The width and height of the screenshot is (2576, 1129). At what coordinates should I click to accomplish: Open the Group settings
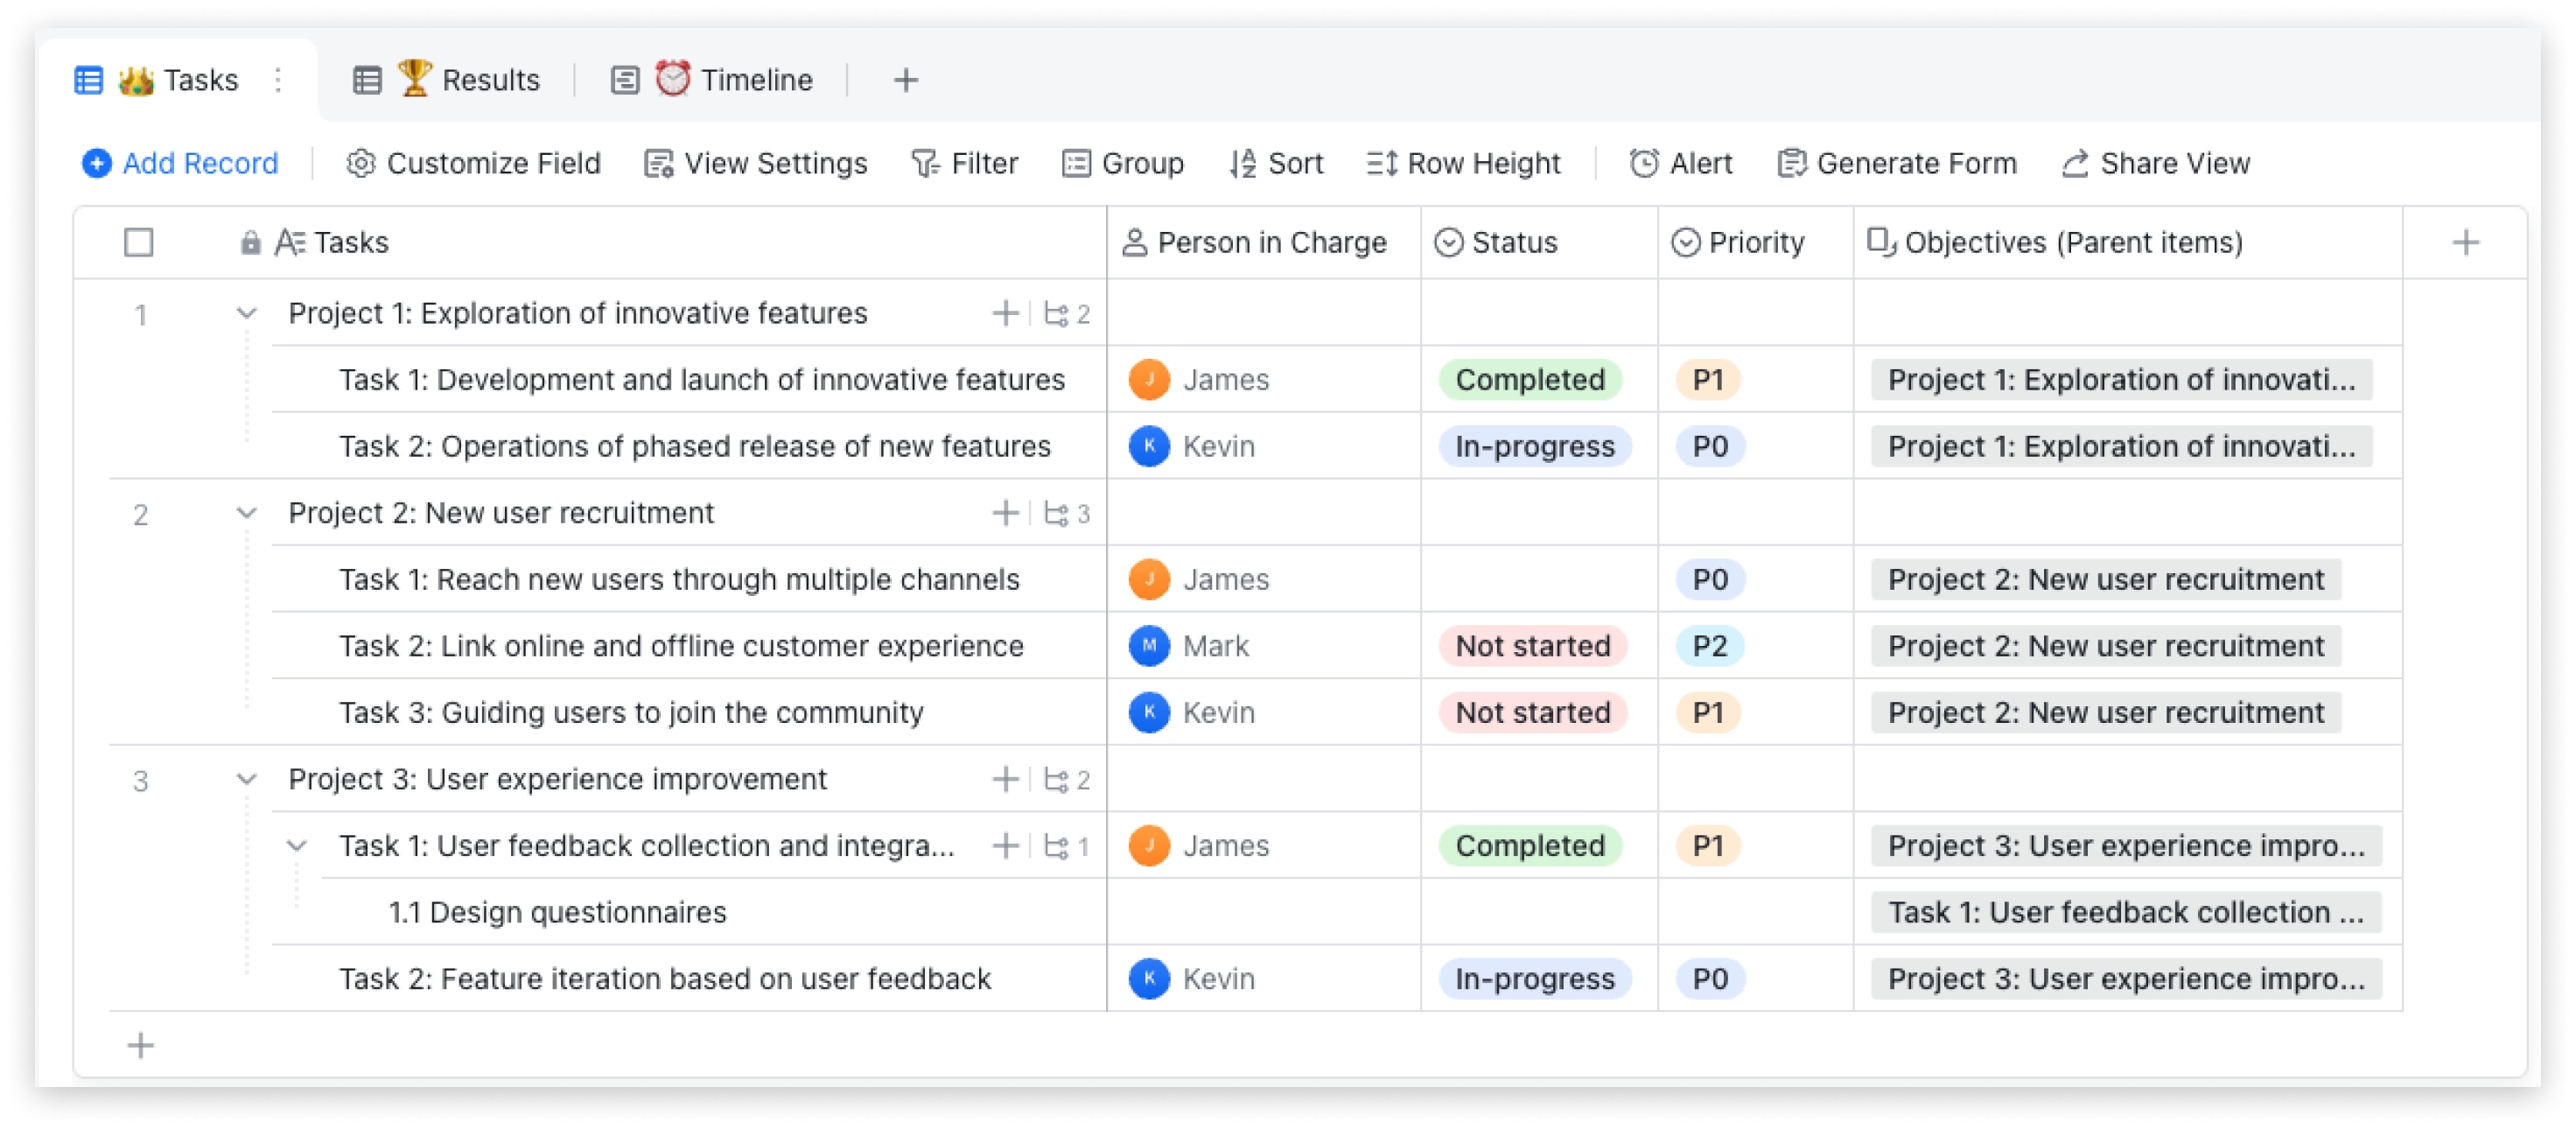pyautogui.click(x=1122, y=163)
